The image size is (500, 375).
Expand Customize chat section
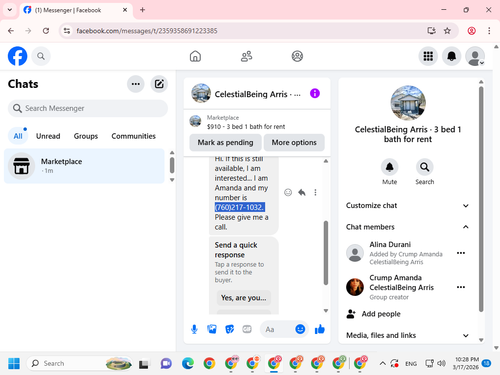(x=408, y=206)
